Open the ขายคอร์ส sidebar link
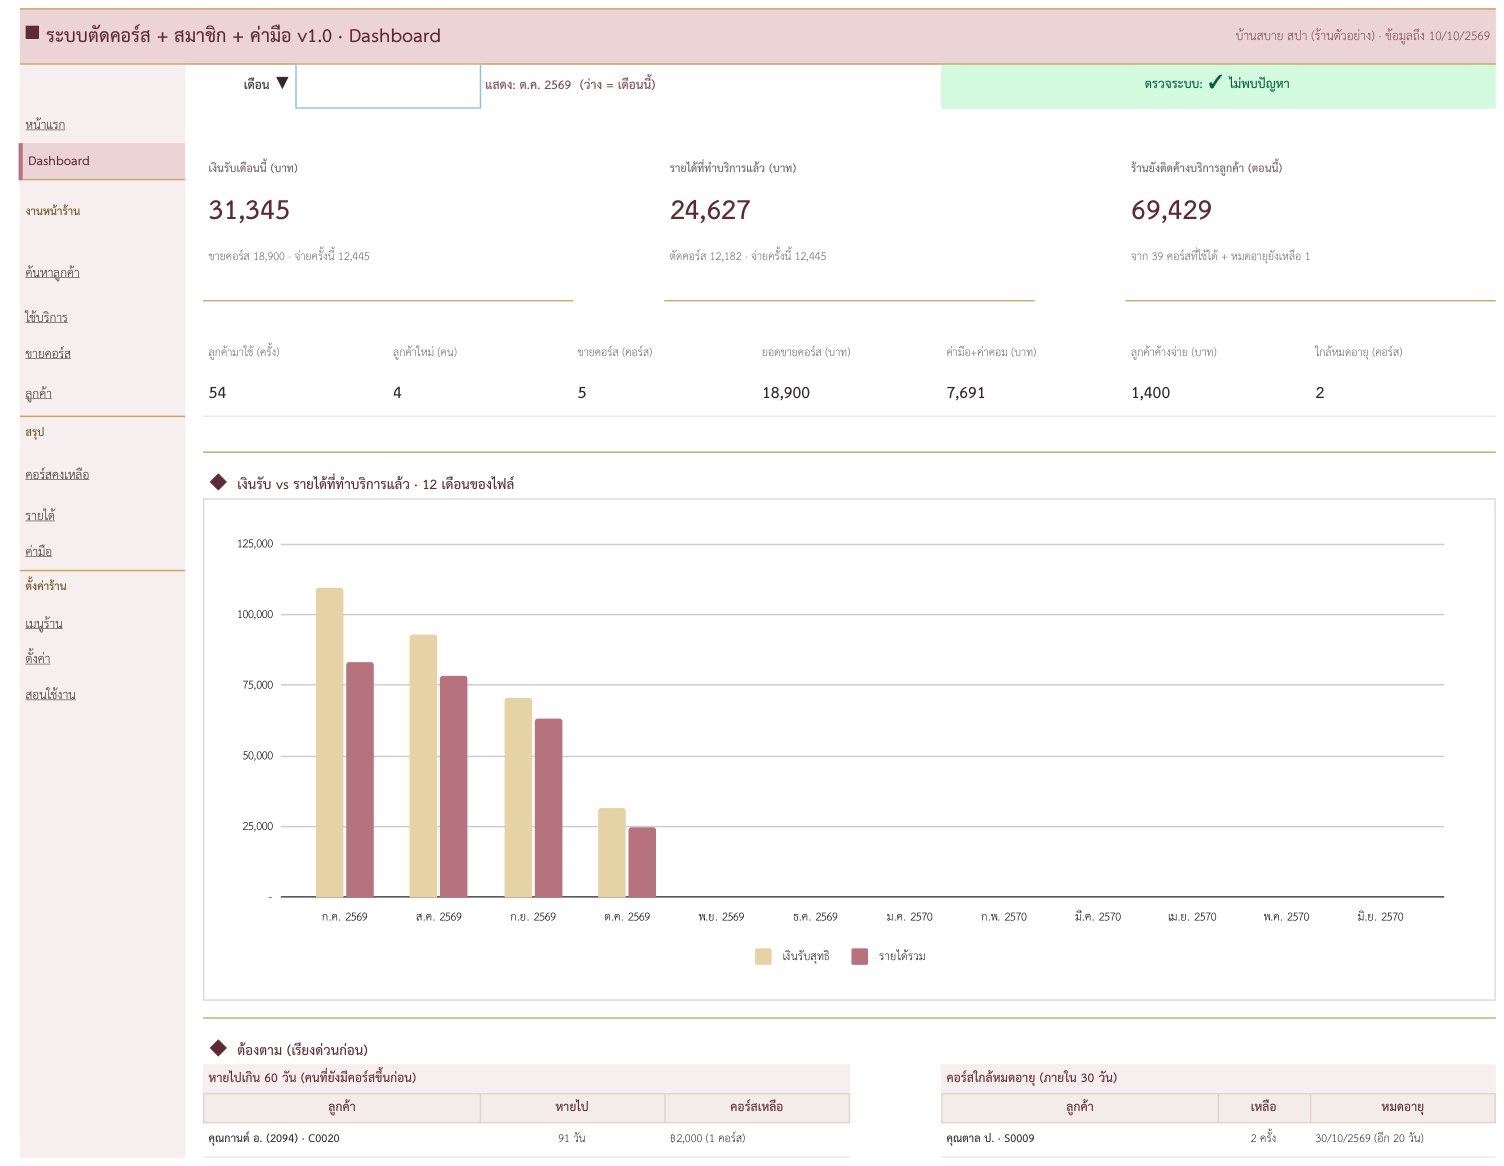 tap(48, 353)
